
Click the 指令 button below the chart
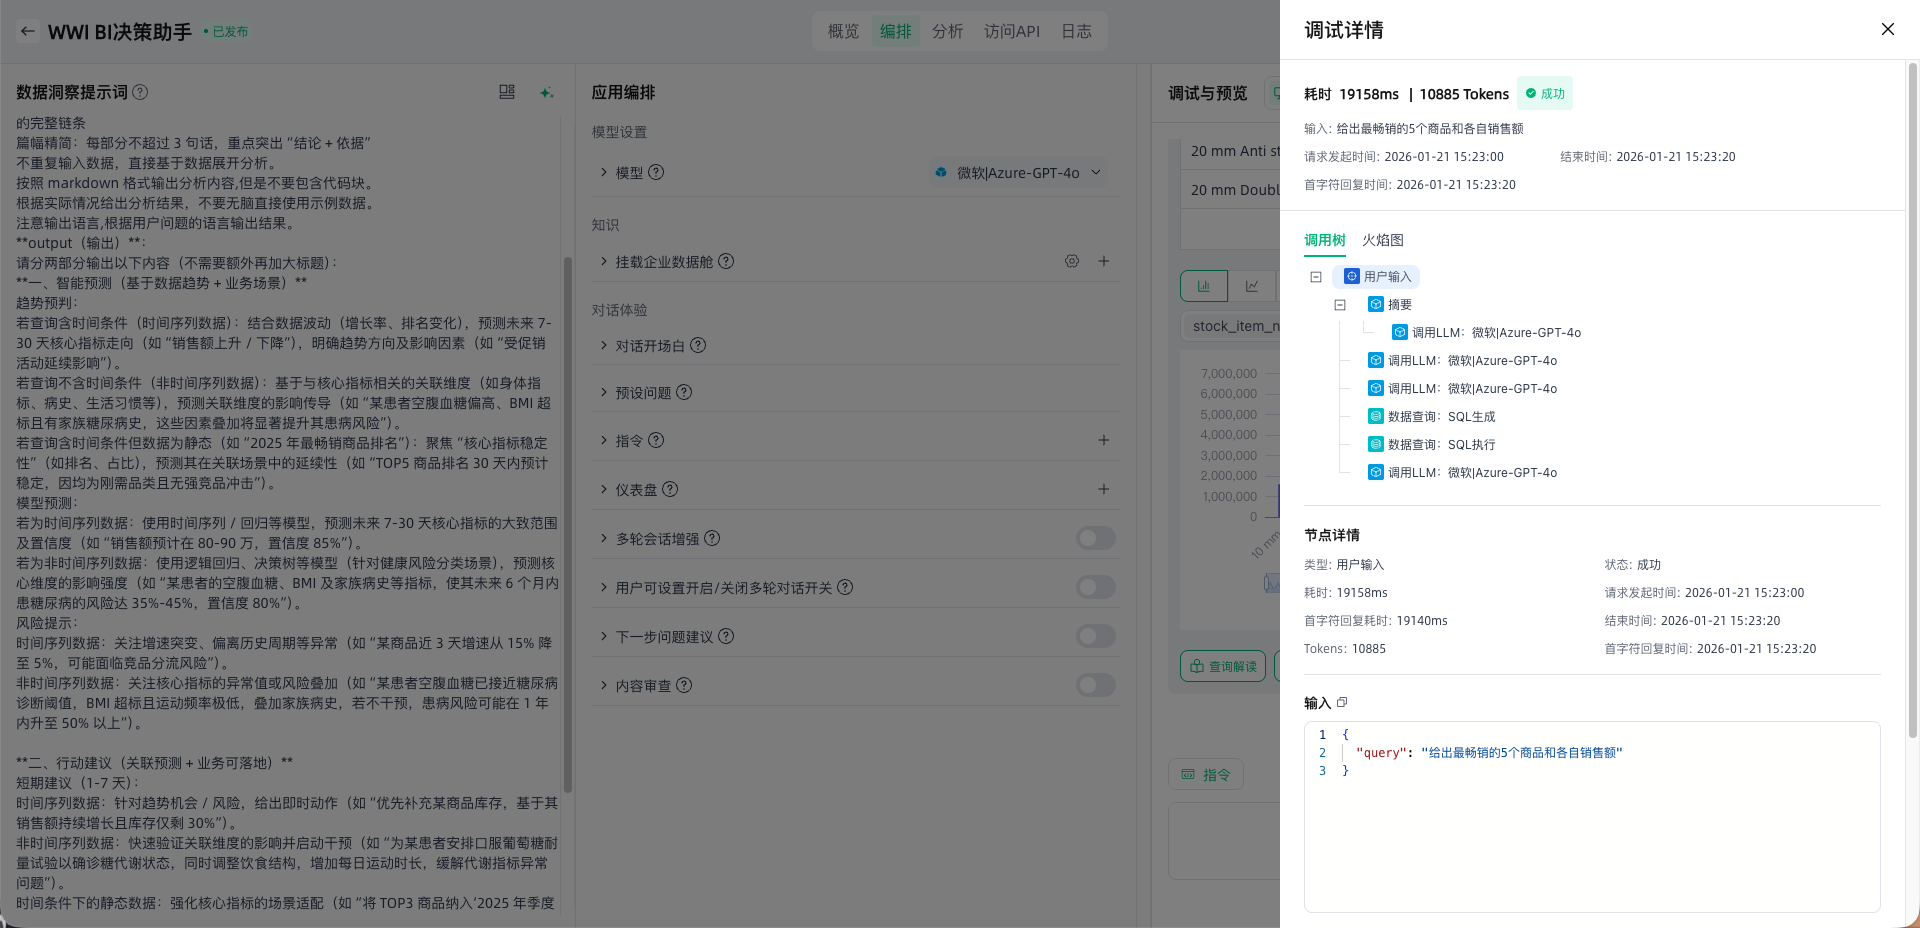pyautogui.click(x=1206, y=774)
